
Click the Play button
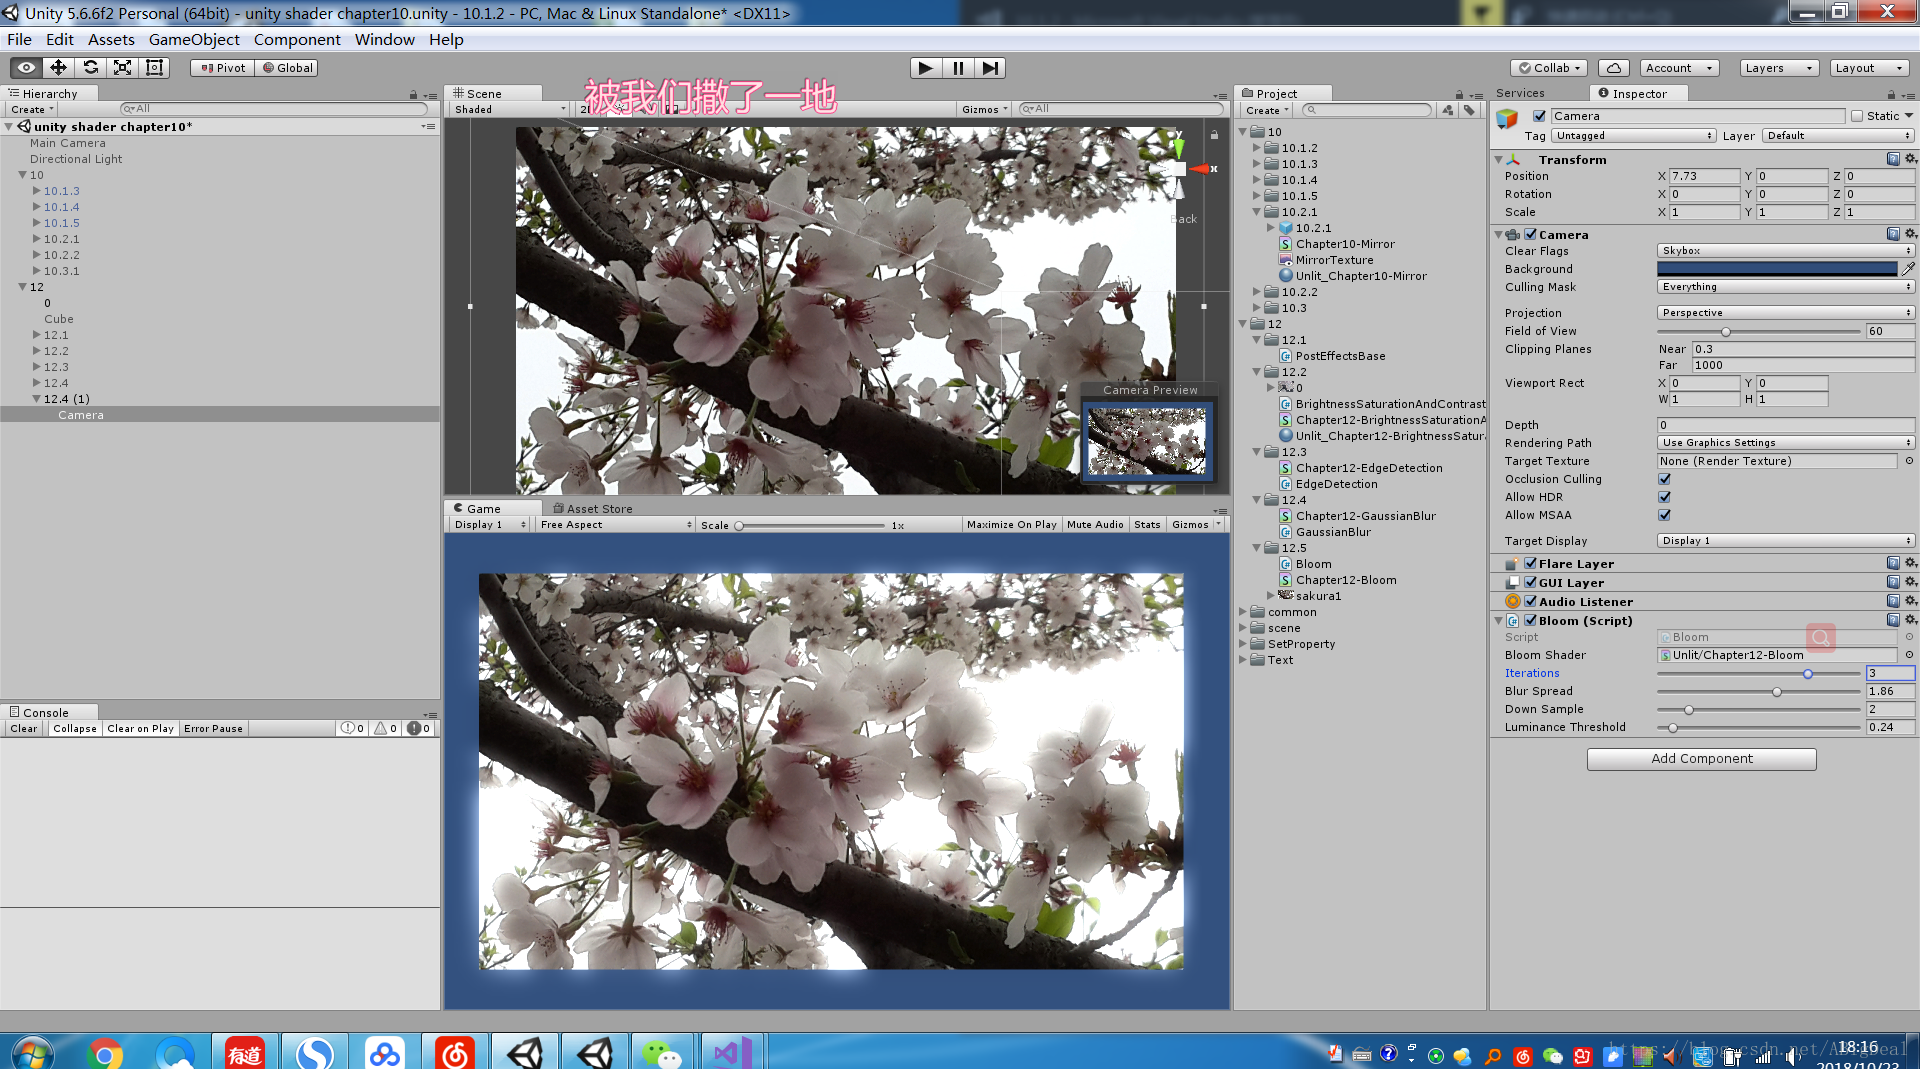(926, 68)
